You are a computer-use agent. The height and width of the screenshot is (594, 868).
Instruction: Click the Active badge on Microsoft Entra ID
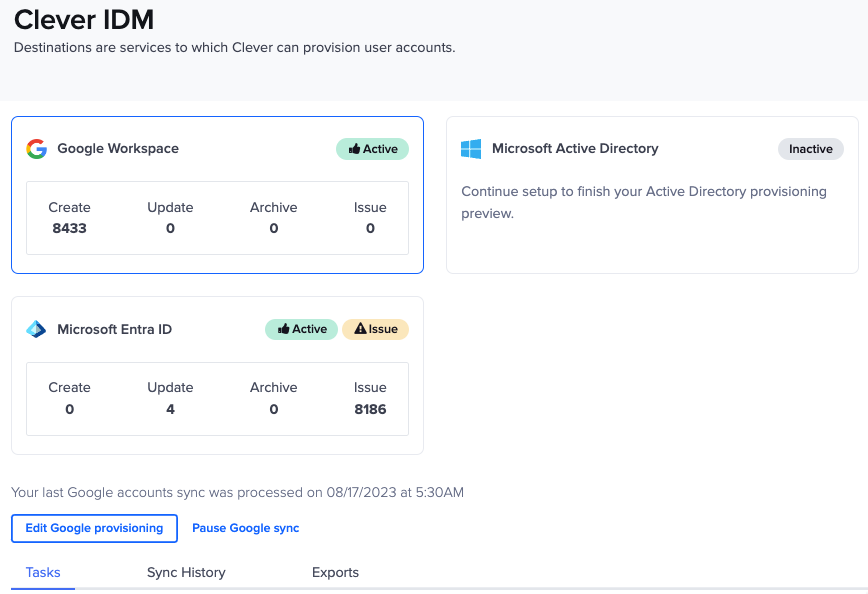pos(301,328)
